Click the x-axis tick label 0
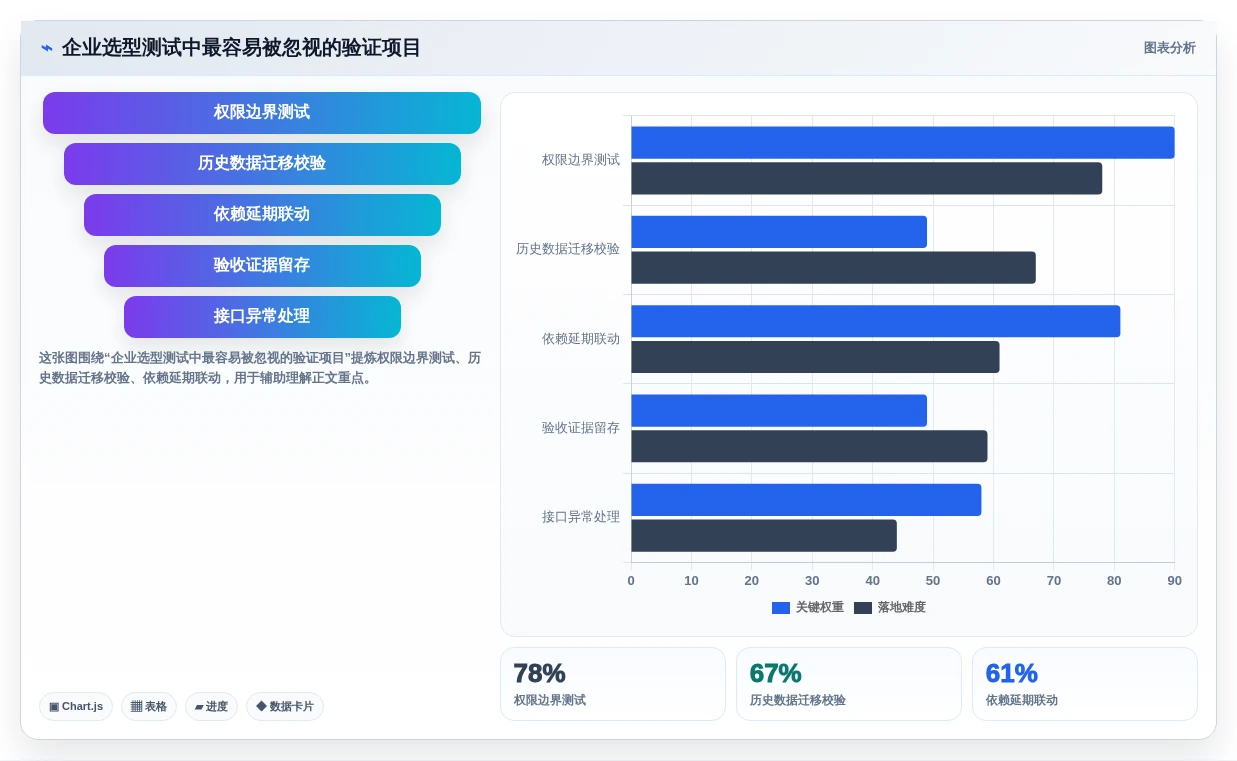 click(631, 581)
